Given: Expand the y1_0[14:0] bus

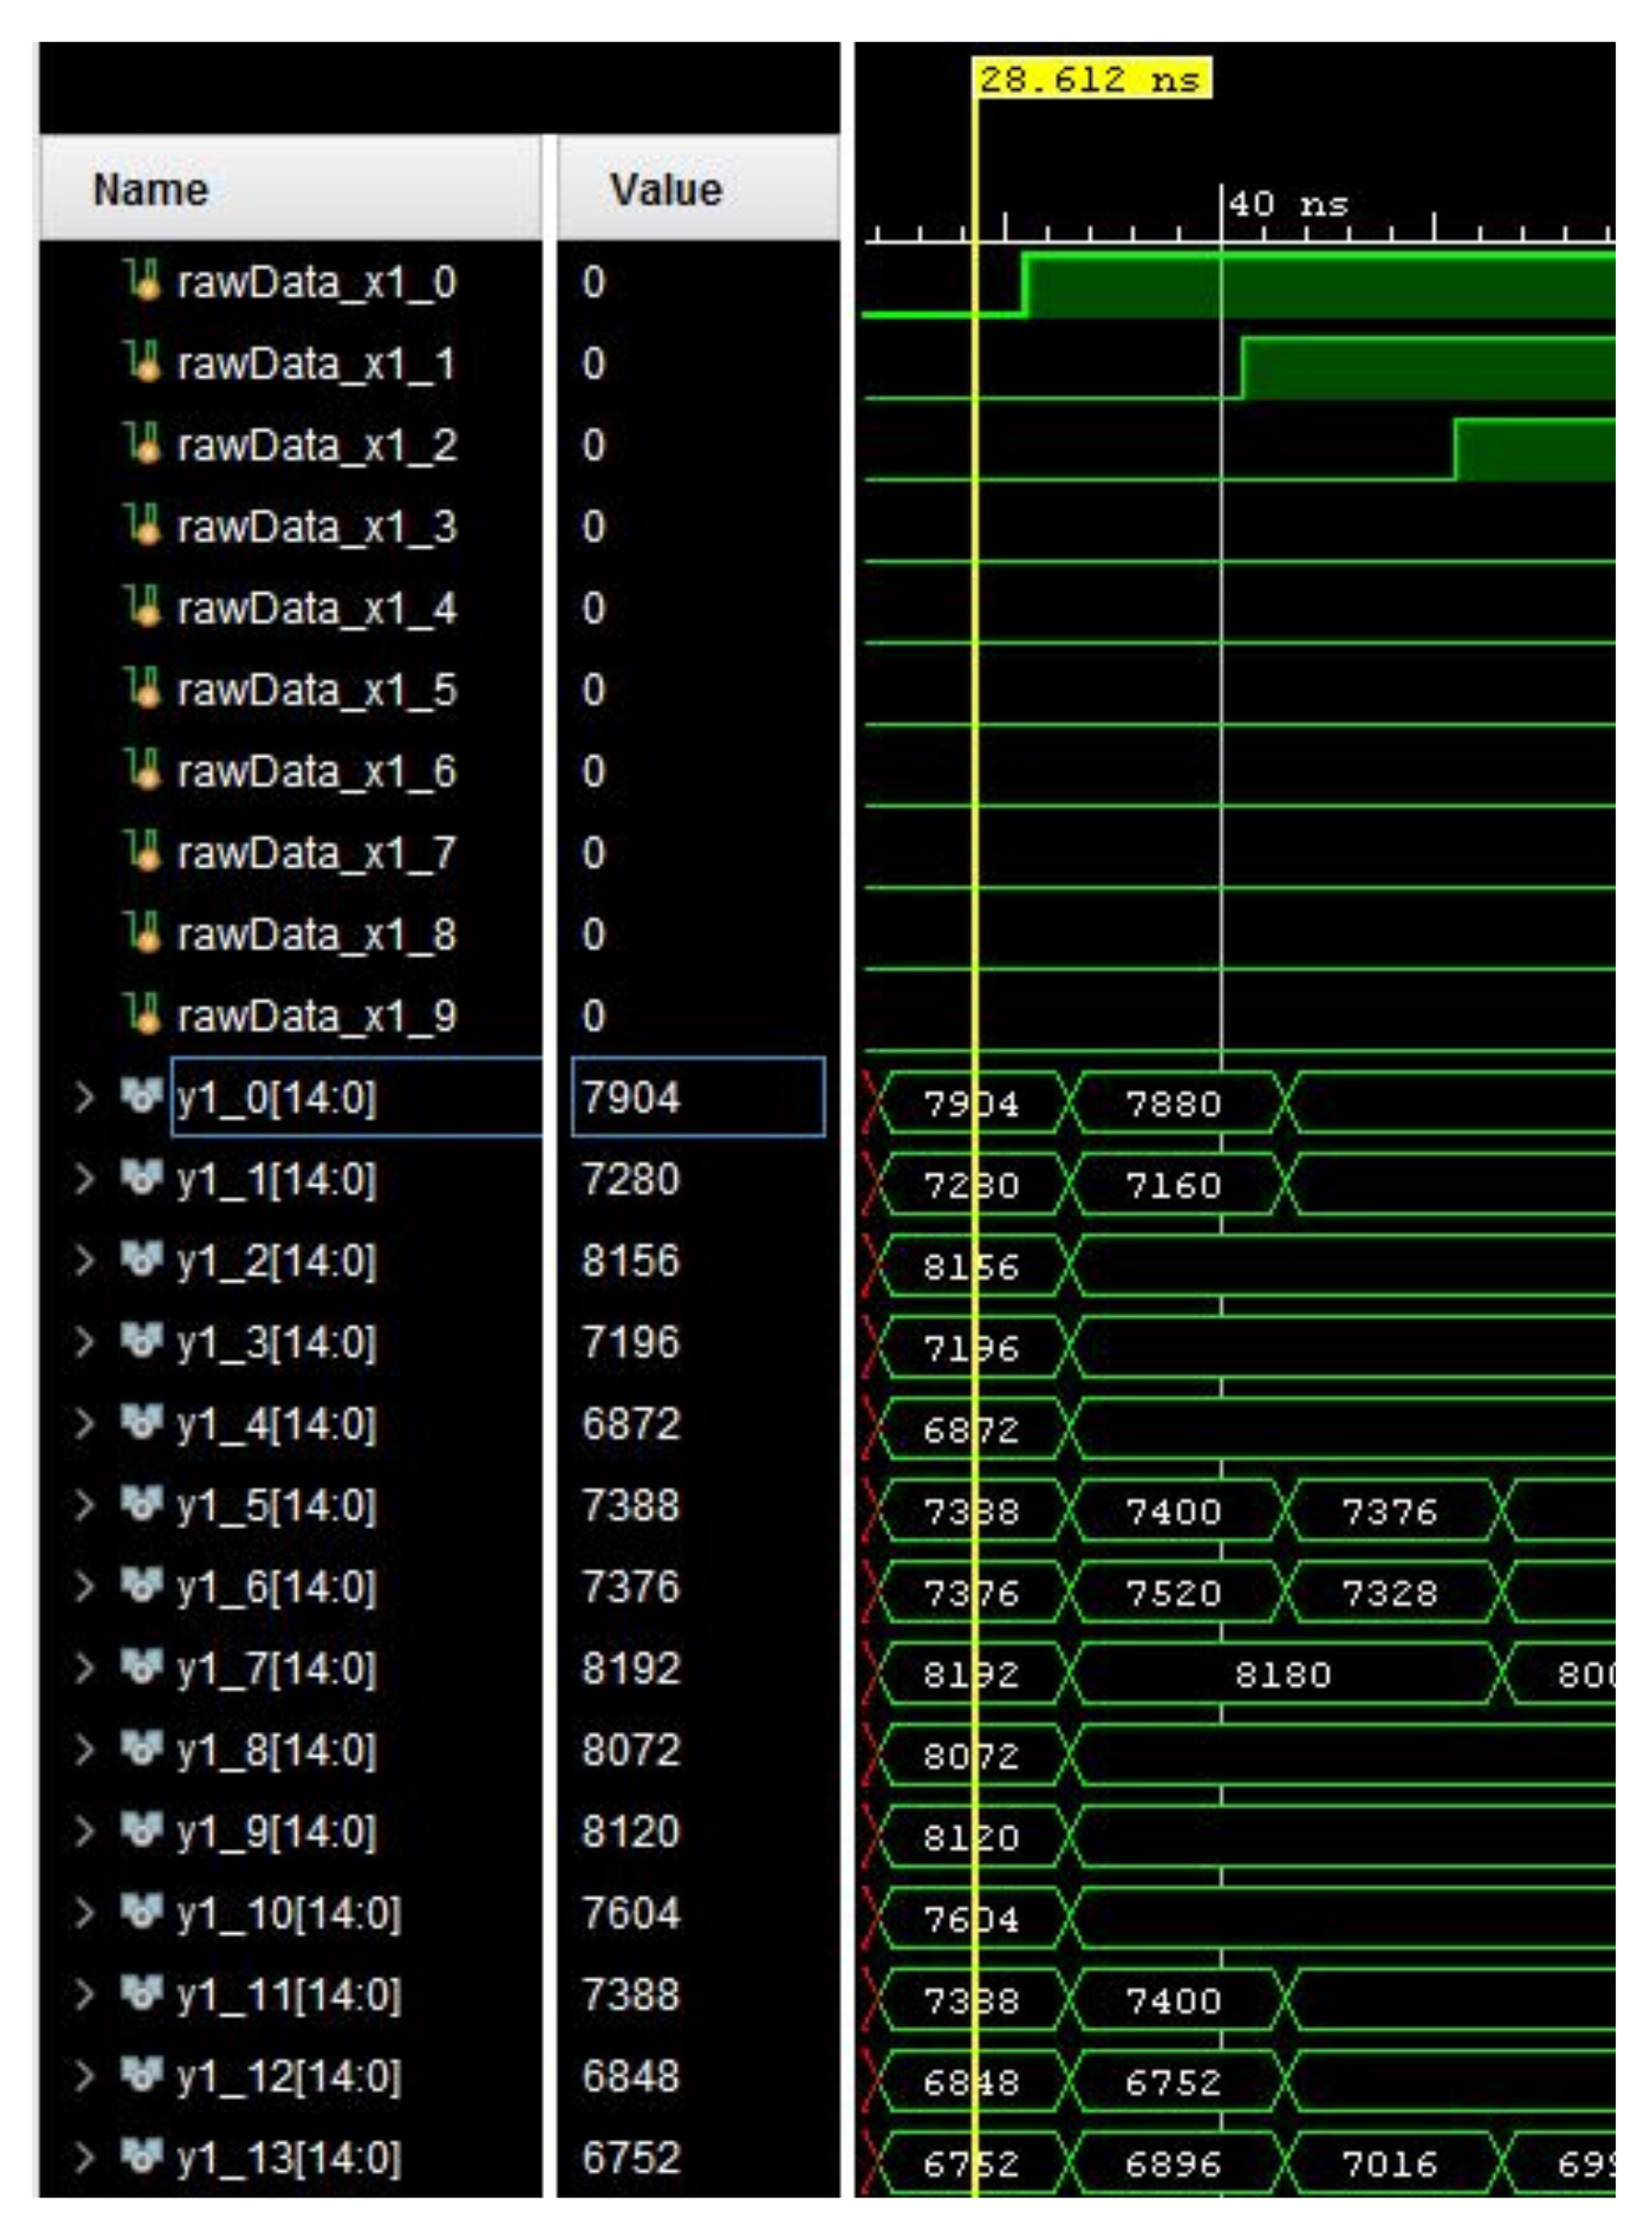Looking at the screenshot, I should click(84, 1097).
